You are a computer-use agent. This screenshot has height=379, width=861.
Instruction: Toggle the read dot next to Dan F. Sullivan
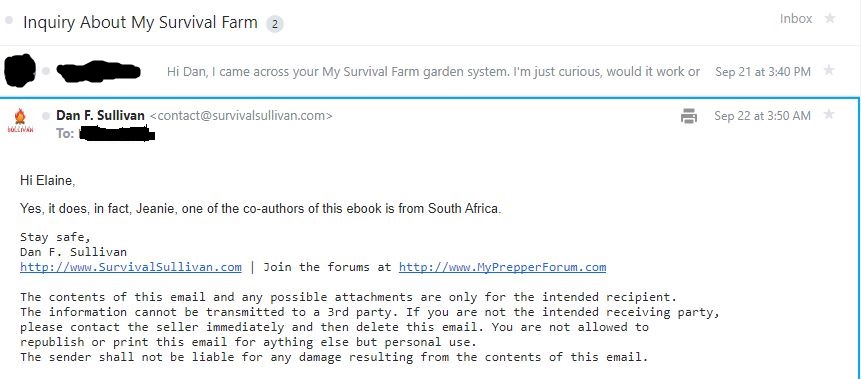tap(46, 115)
